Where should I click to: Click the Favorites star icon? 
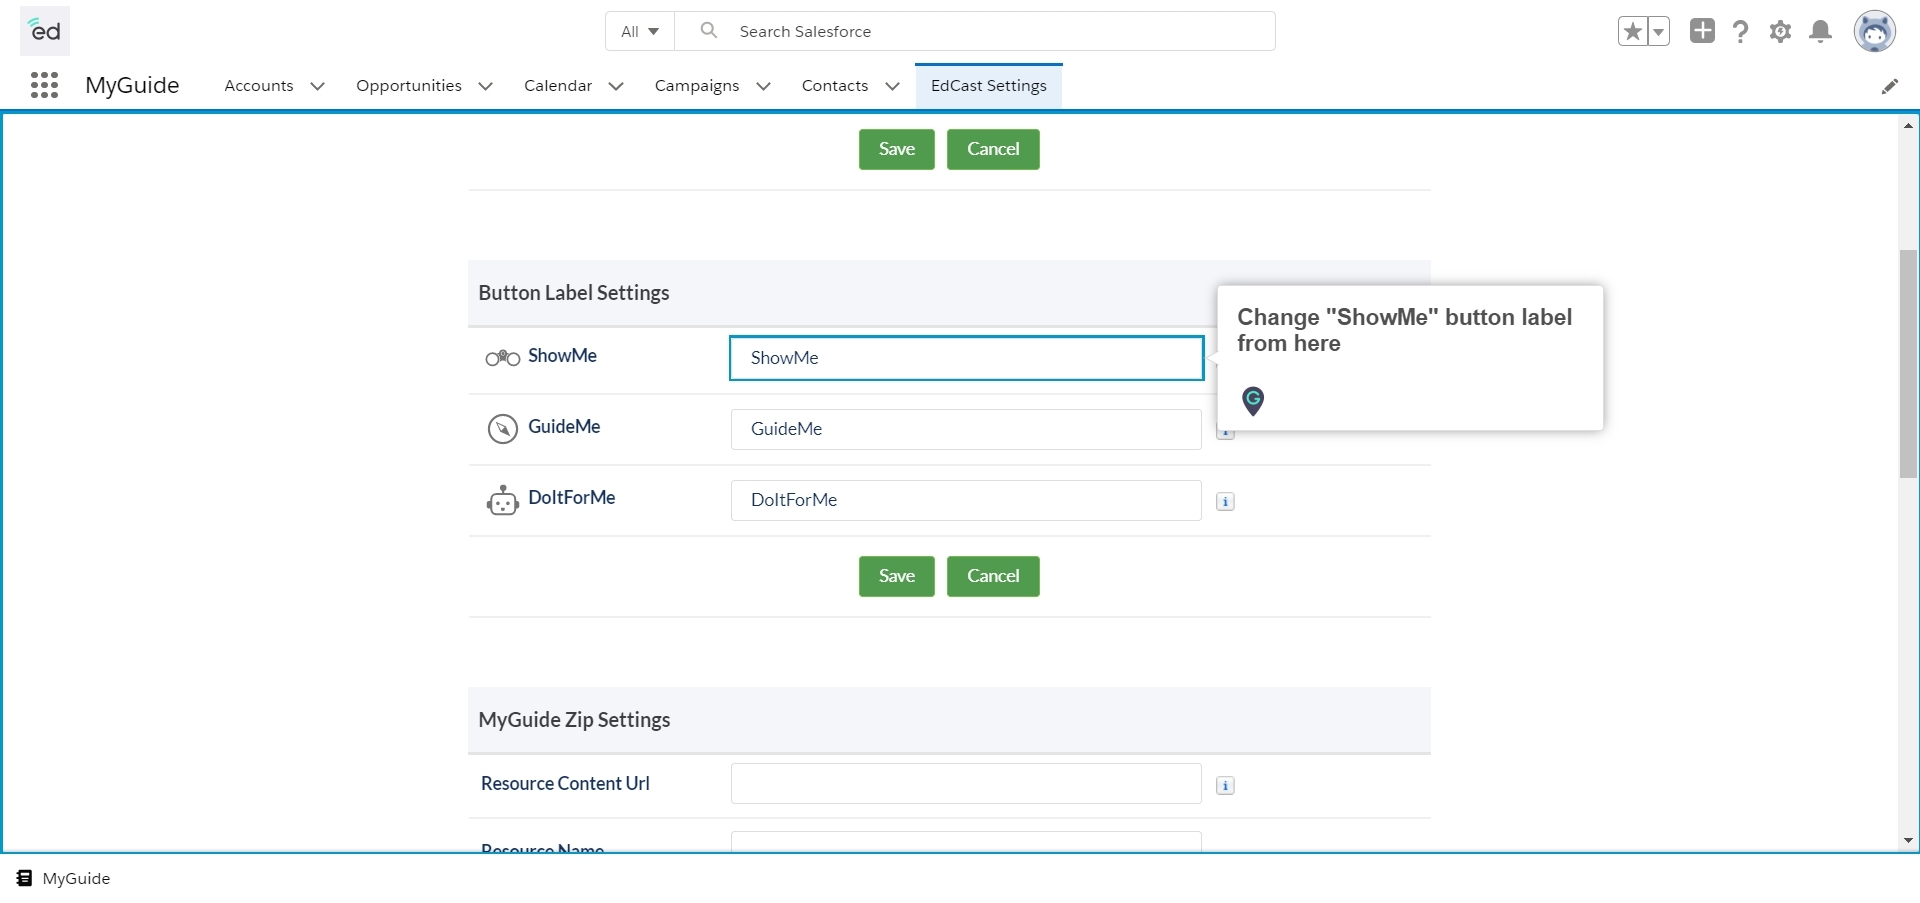click(x=1633, y=31)
